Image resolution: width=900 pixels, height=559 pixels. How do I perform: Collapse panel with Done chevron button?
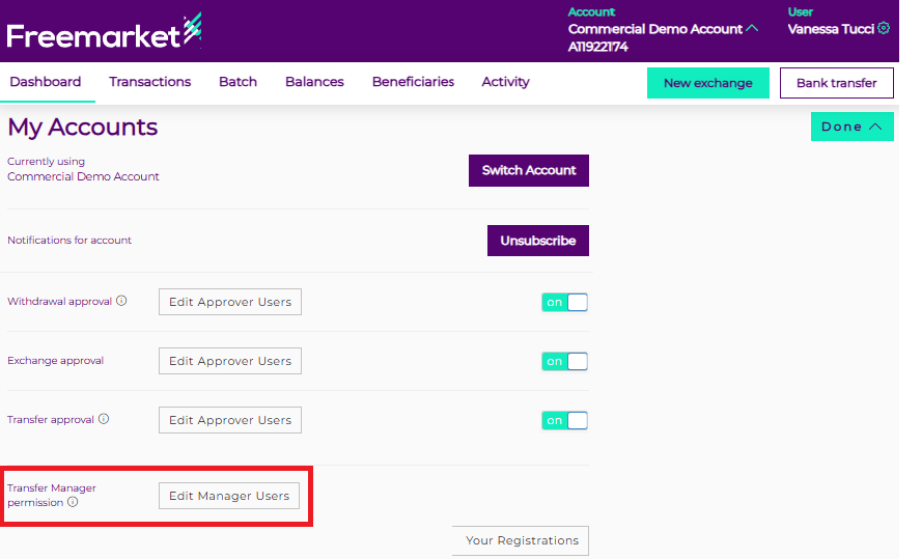pyautogui.click(x=852, y=127)
